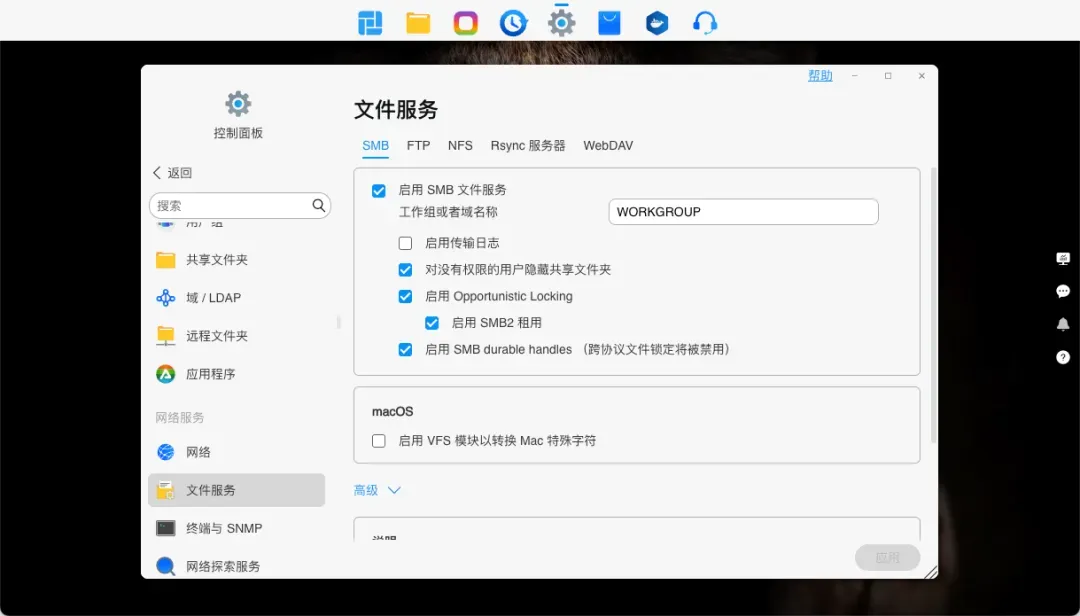
Task: Launch the backup clock app in dock
Action: pyautogui.click(x=513, y=22)
